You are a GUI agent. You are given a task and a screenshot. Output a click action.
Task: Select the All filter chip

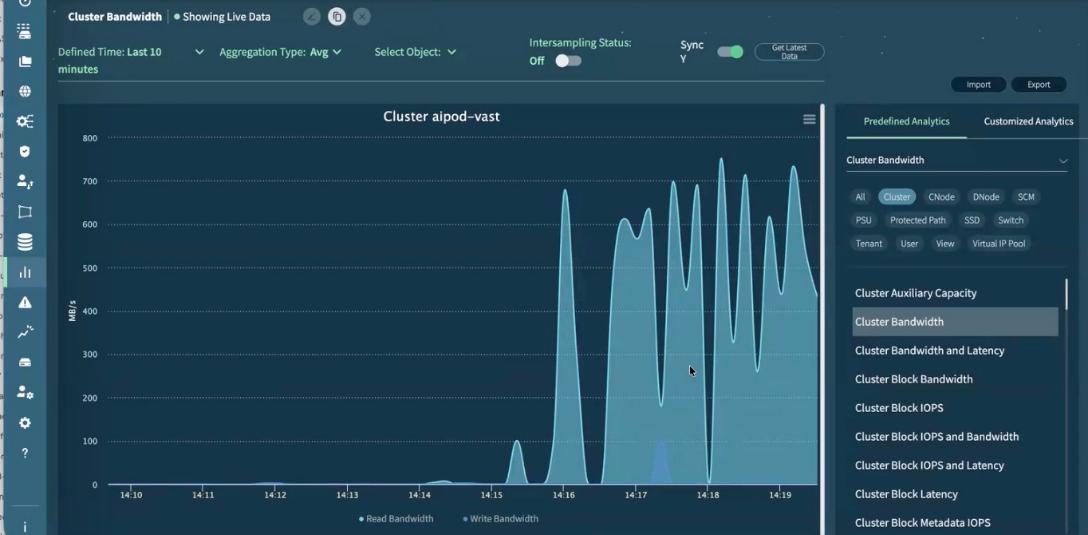point(860,197)
